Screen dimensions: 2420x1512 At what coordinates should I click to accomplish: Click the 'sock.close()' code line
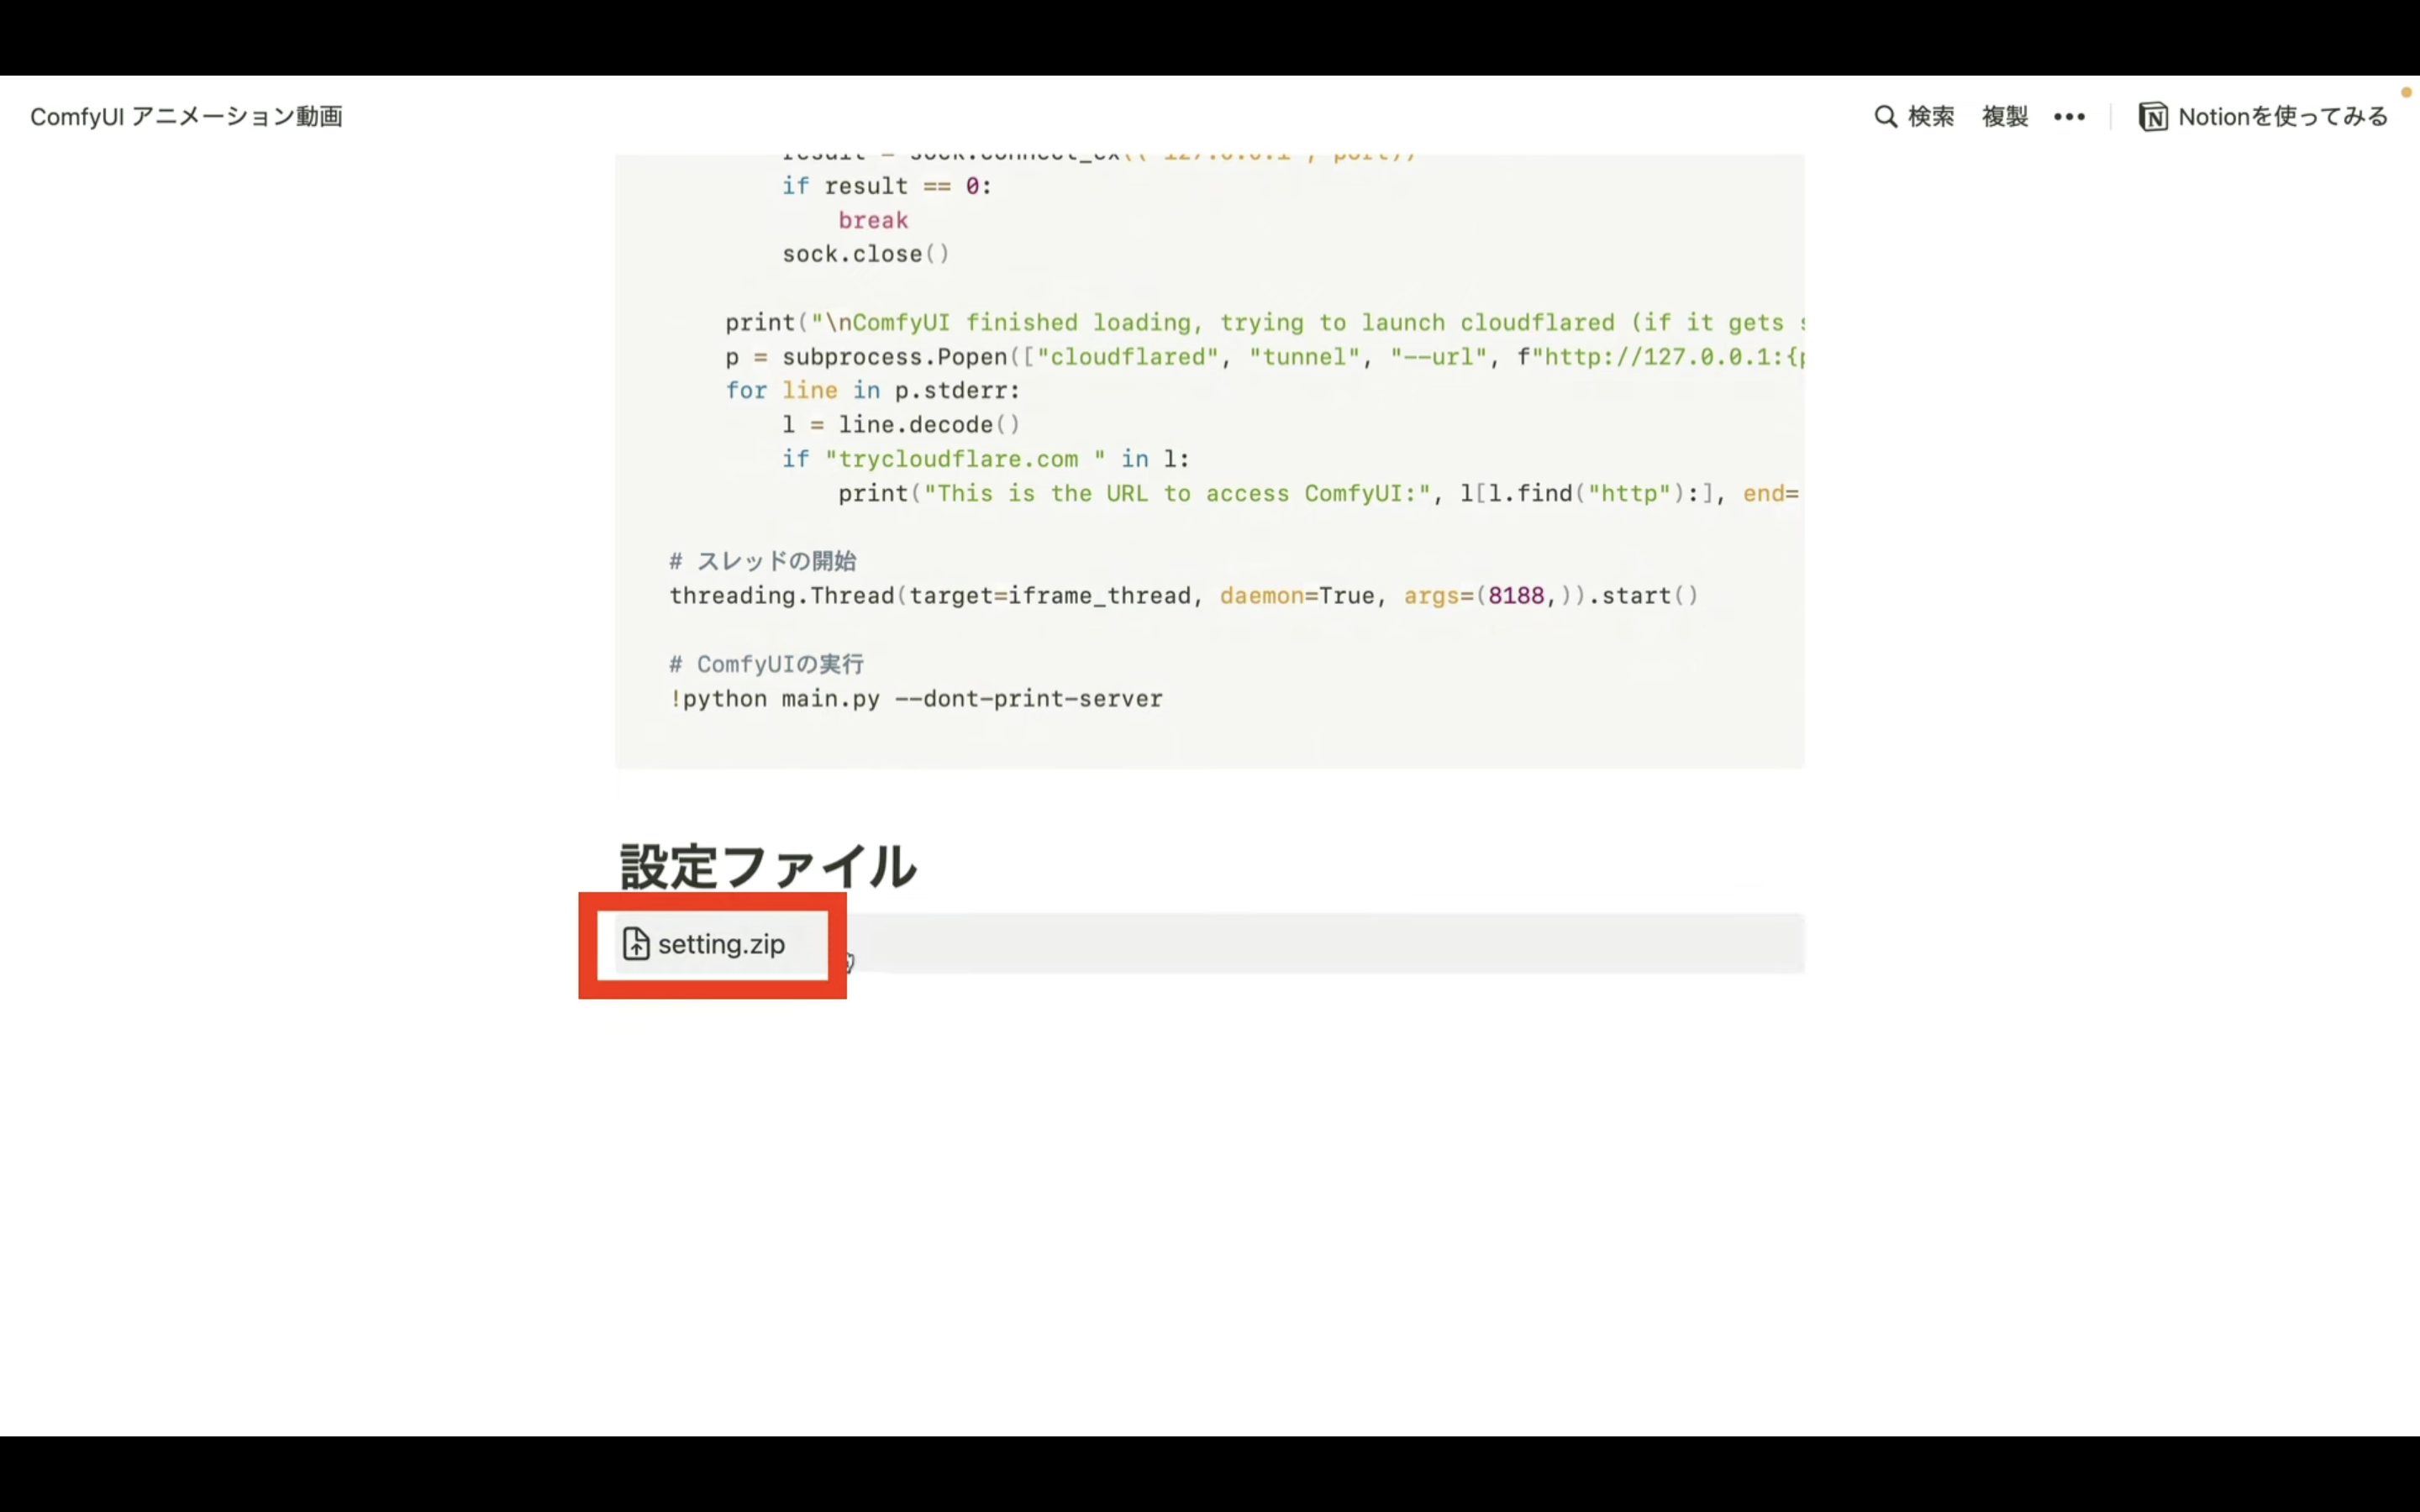pos(866,254)
